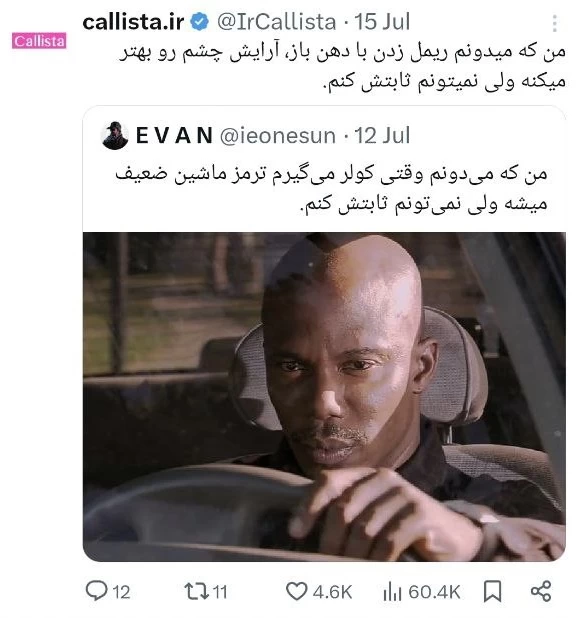Viewport: 579px width, 618px height.
Task: Open the three-dot more options menu
Action: [554, 23]
